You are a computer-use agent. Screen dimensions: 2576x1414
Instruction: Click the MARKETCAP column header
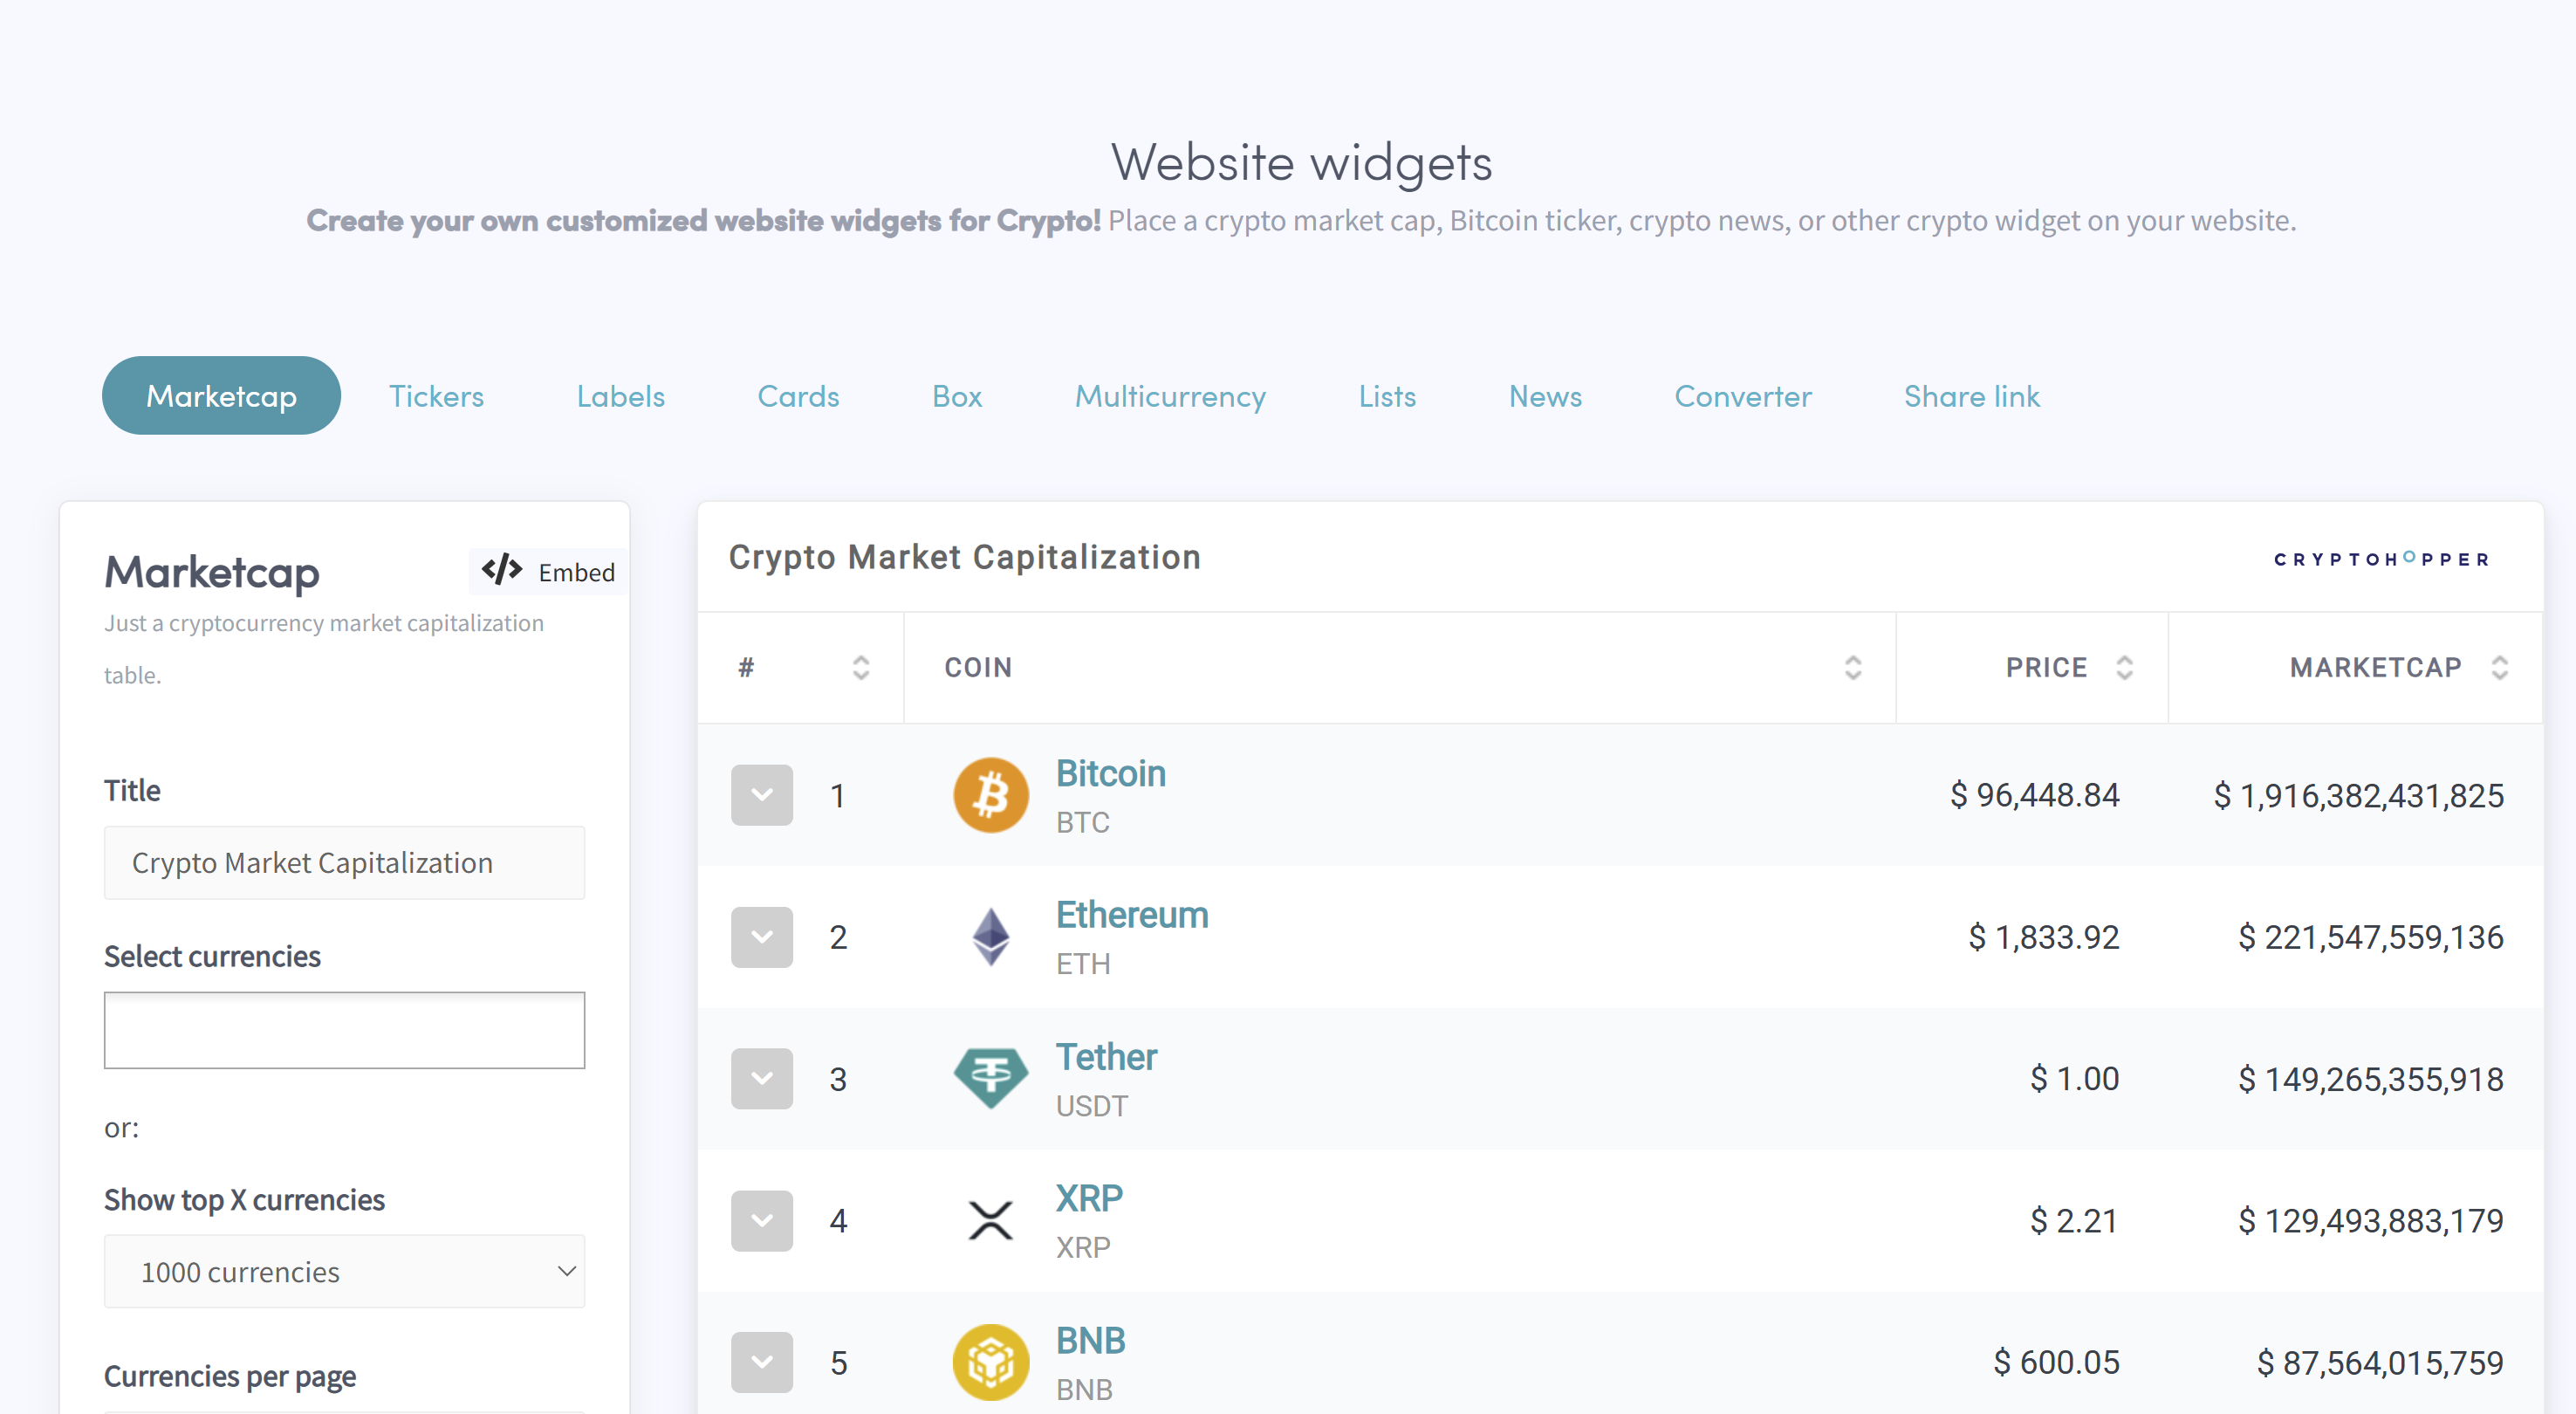tap(2375, 667)
